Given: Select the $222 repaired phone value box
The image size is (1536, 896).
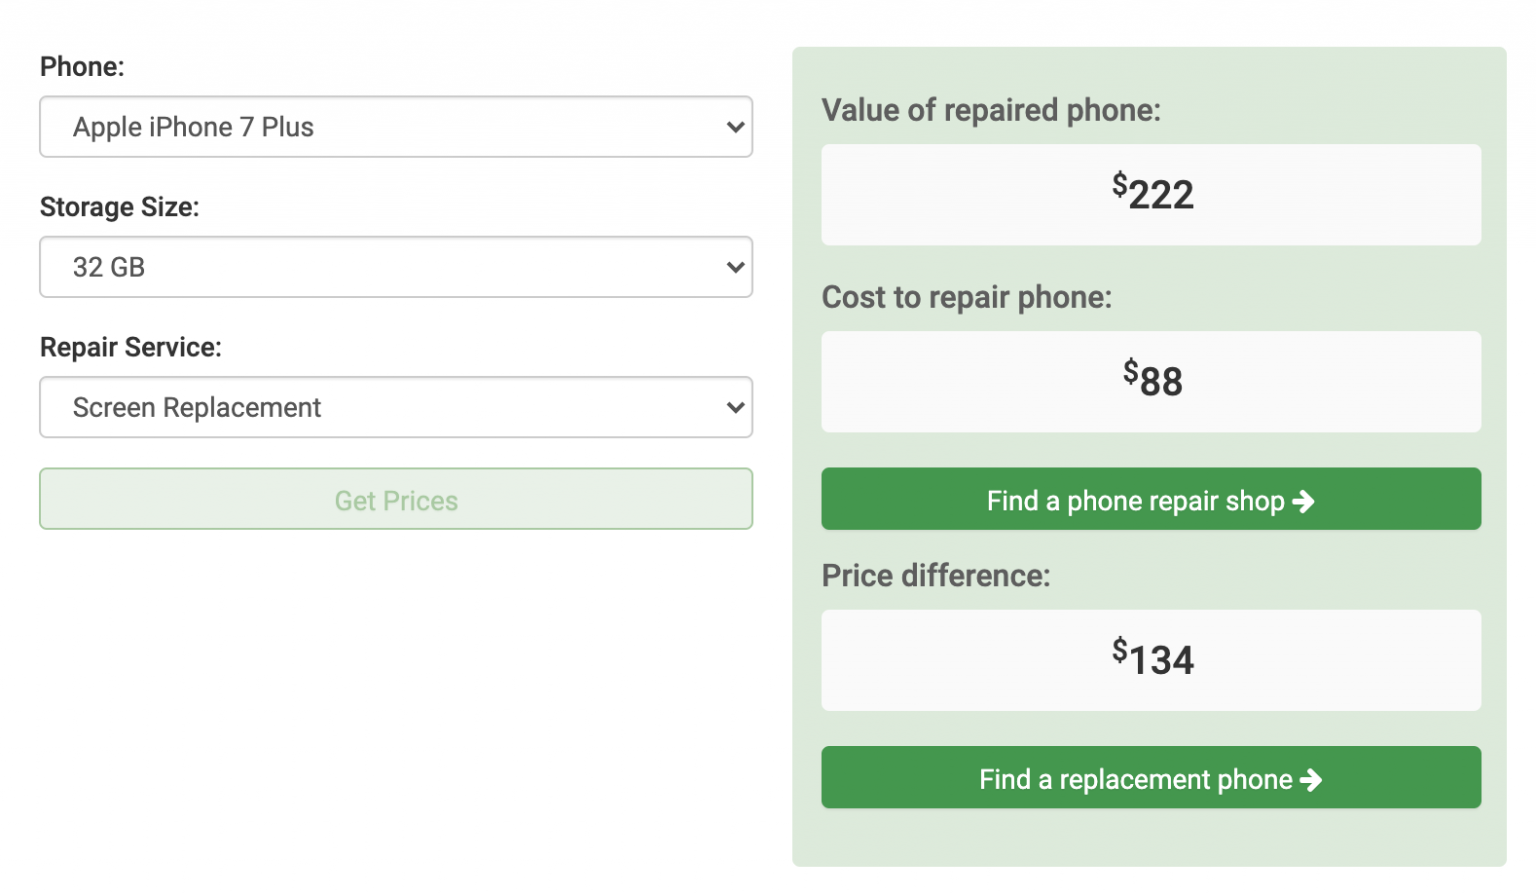Looking at the screenshot, I should (1151, 195).
